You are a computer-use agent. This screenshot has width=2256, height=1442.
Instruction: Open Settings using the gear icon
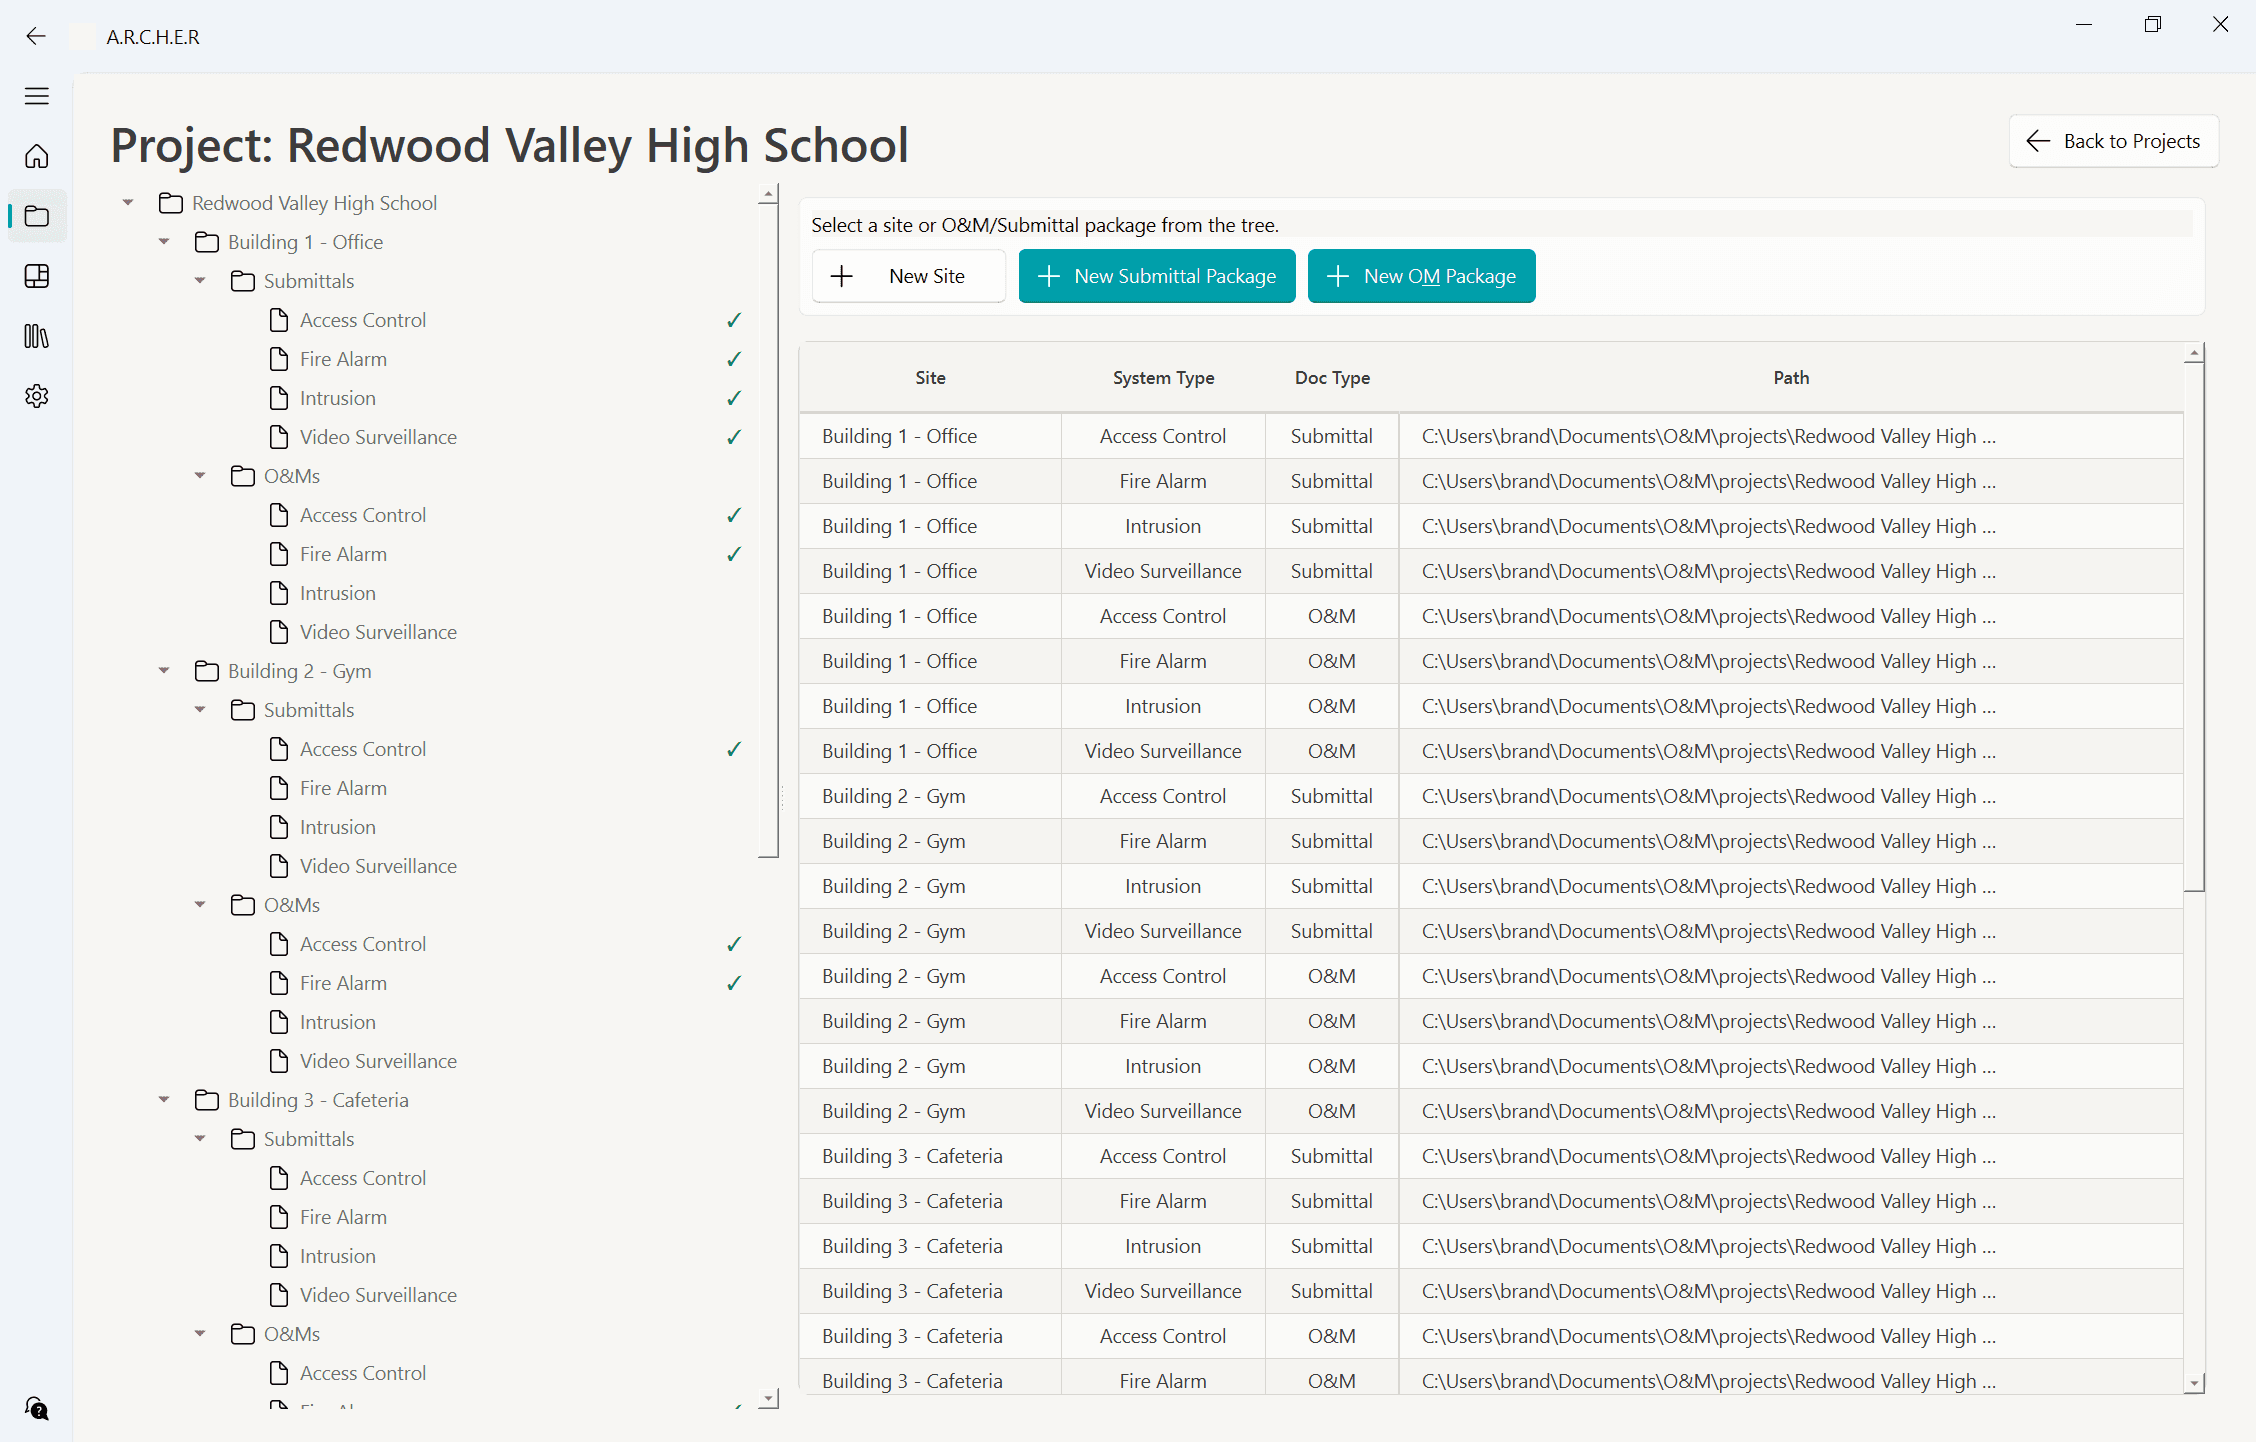[36, 396]
